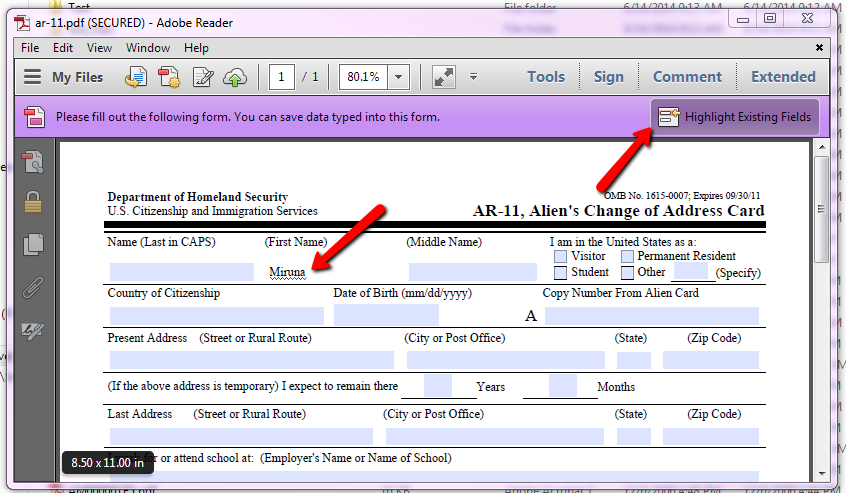The image size is (846, 493).
Task: Open the Comment pane
Action: coord(687,77)
